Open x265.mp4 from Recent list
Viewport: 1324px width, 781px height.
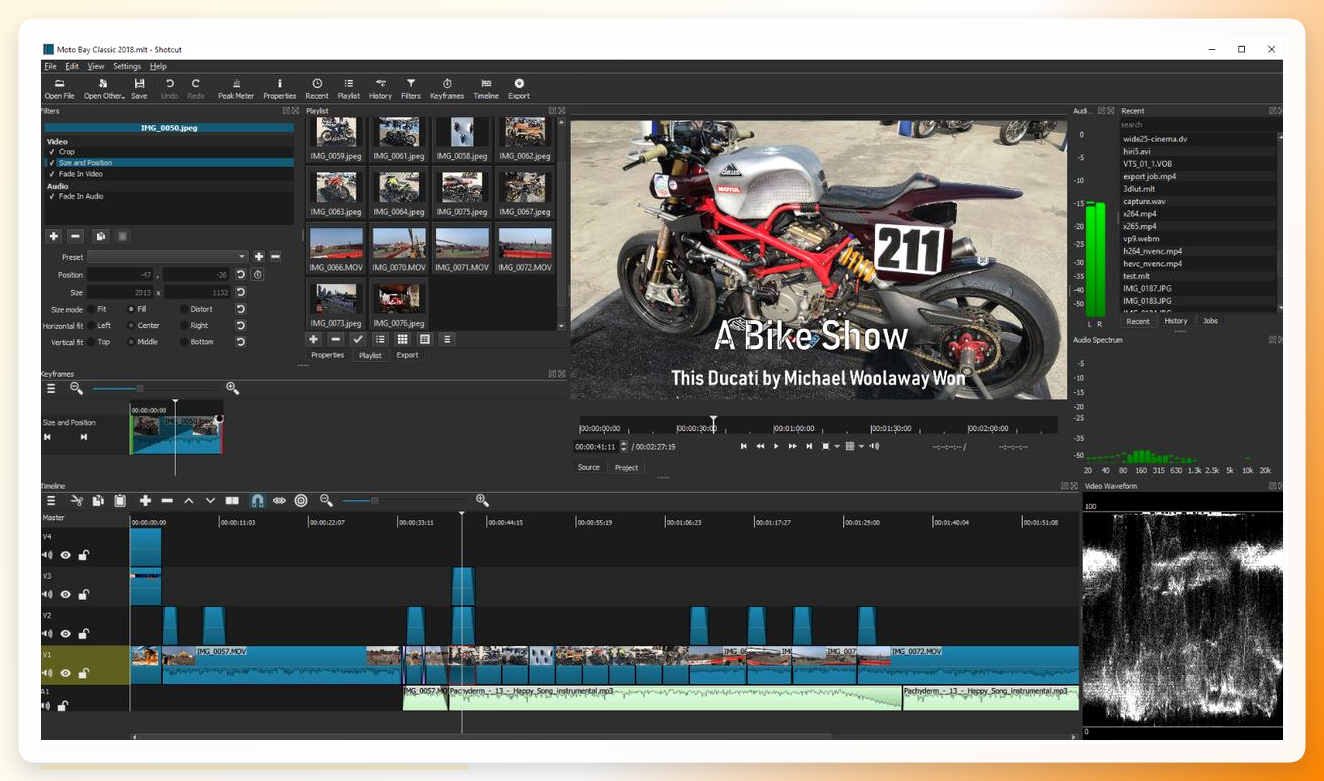coord(1140,226)
